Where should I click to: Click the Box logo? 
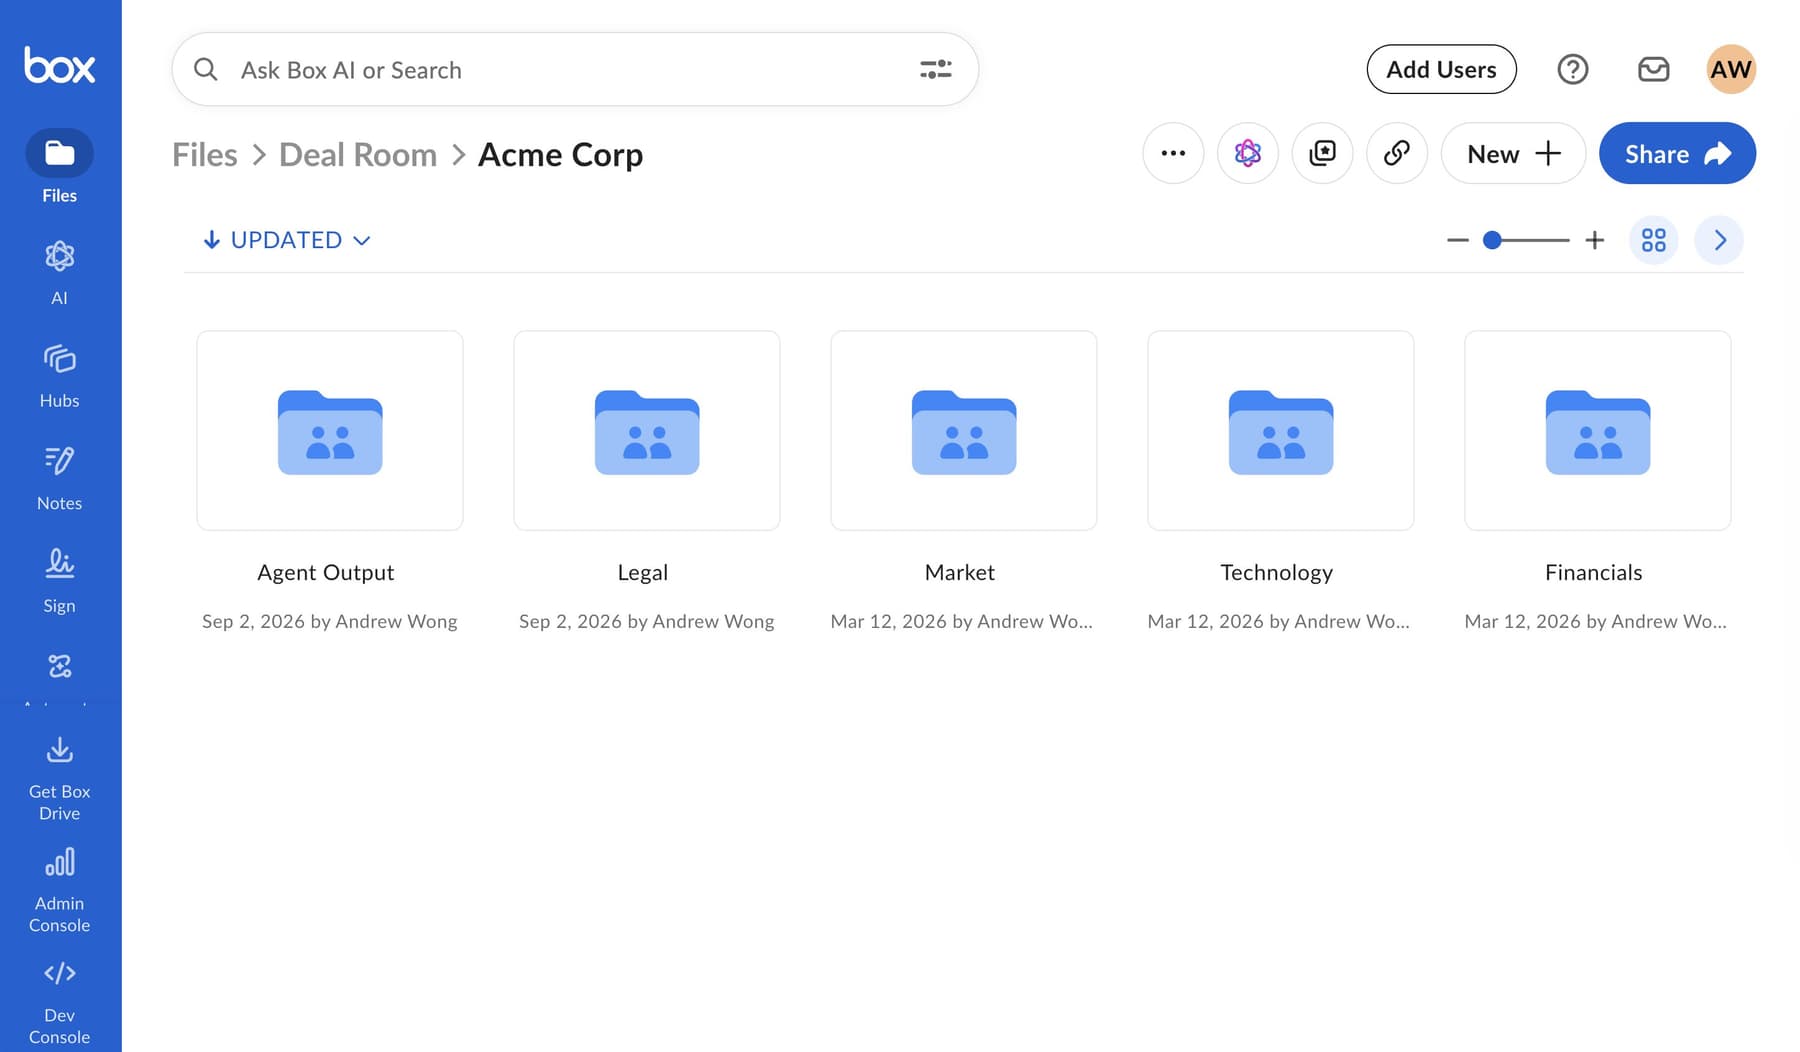click(x=60, y=65)
